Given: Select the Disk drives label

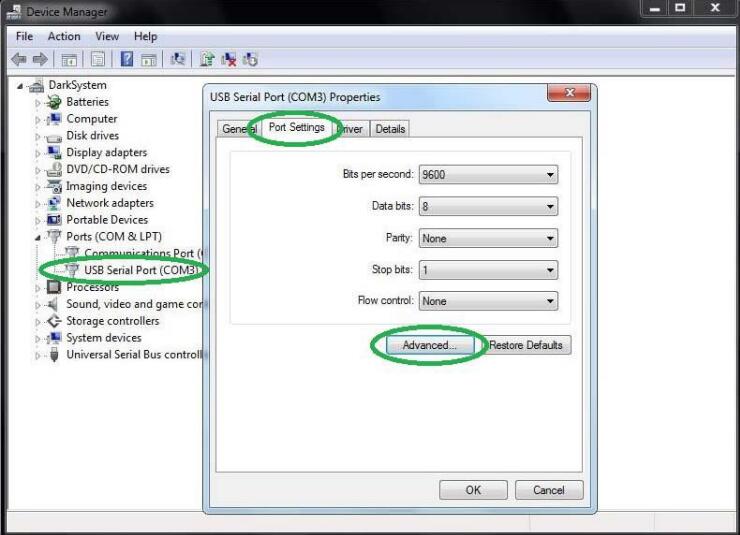Looking at the screenshot, I should 92,135.
